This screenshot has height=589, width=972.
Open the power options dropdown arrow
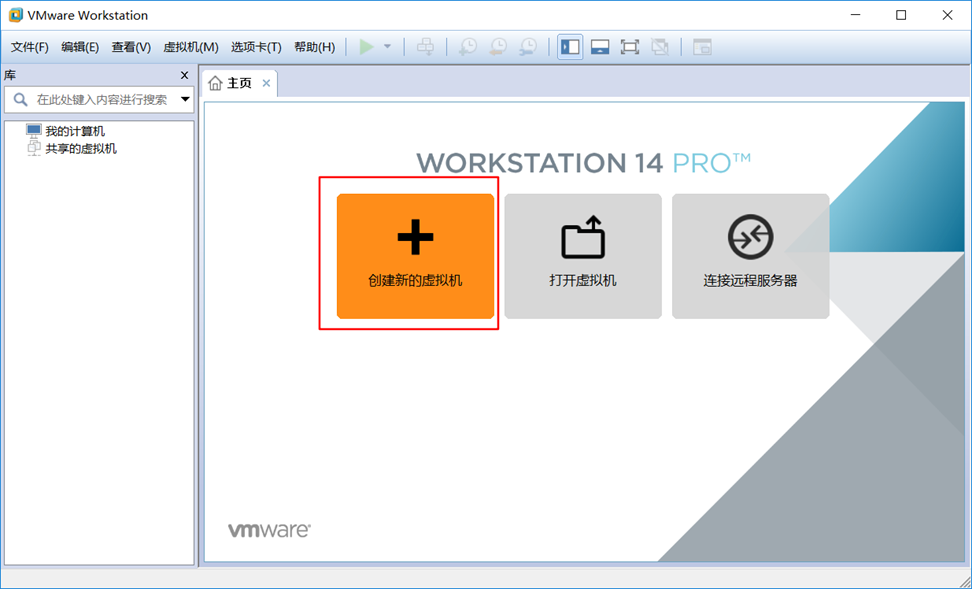[x=387, y=47]
